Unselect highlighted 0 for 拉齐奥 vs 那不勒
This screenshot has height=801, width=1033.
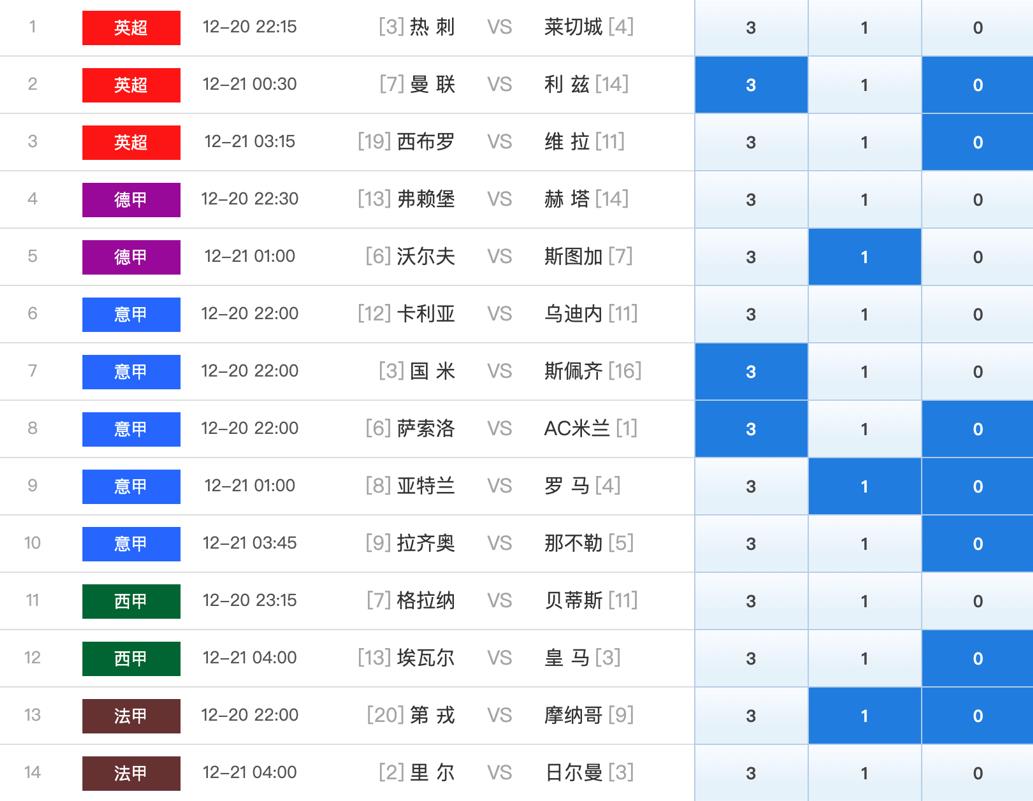tap(978, 543)
